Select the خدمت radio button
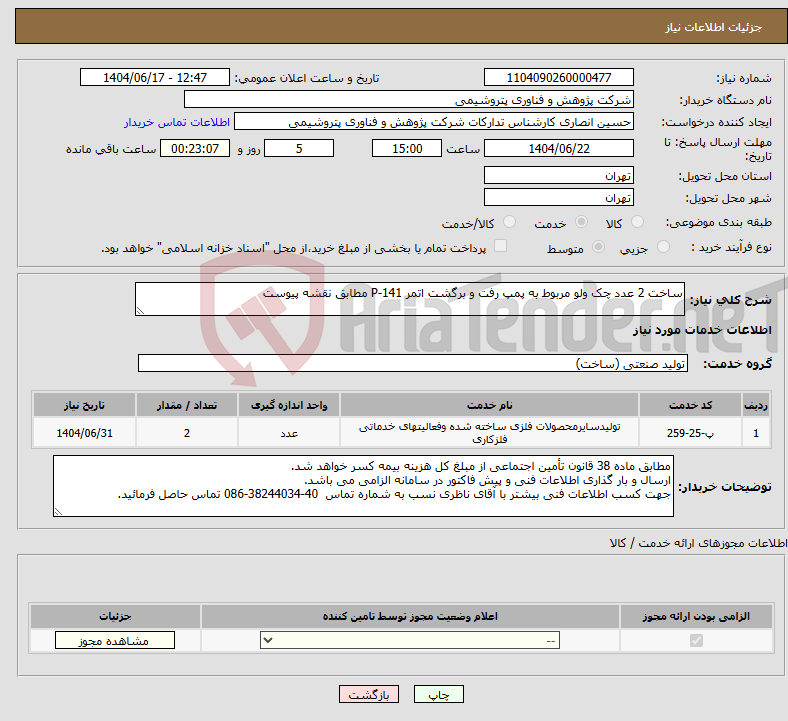The image size is (788, 721). click(x=581, y=222)
